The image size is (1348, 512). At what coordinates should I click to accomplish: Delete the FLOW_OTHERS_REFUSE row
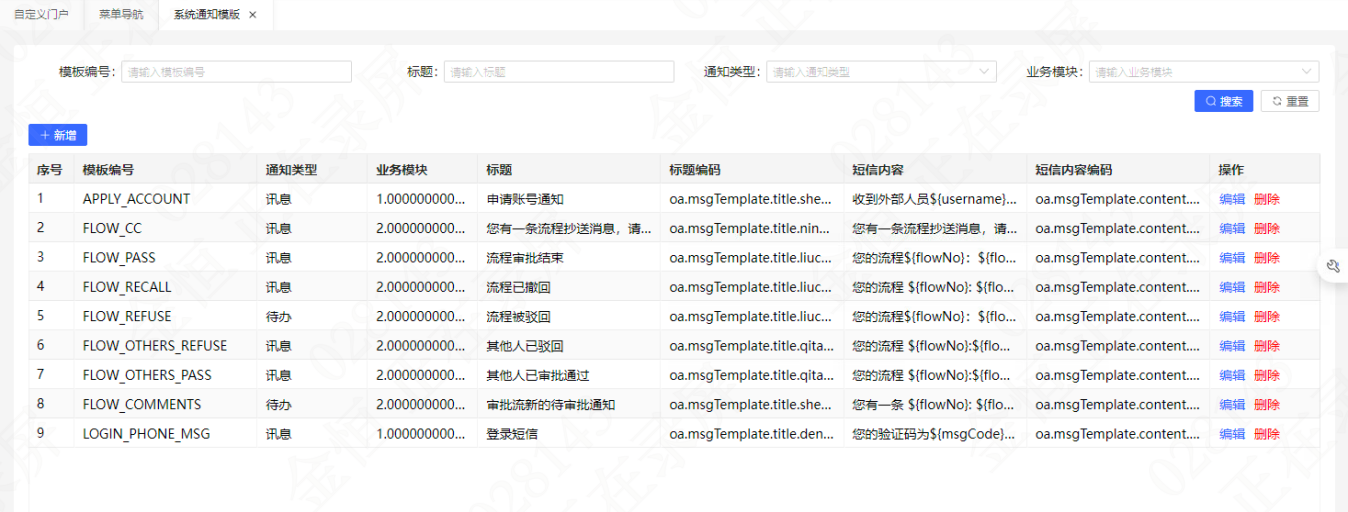1267,346
